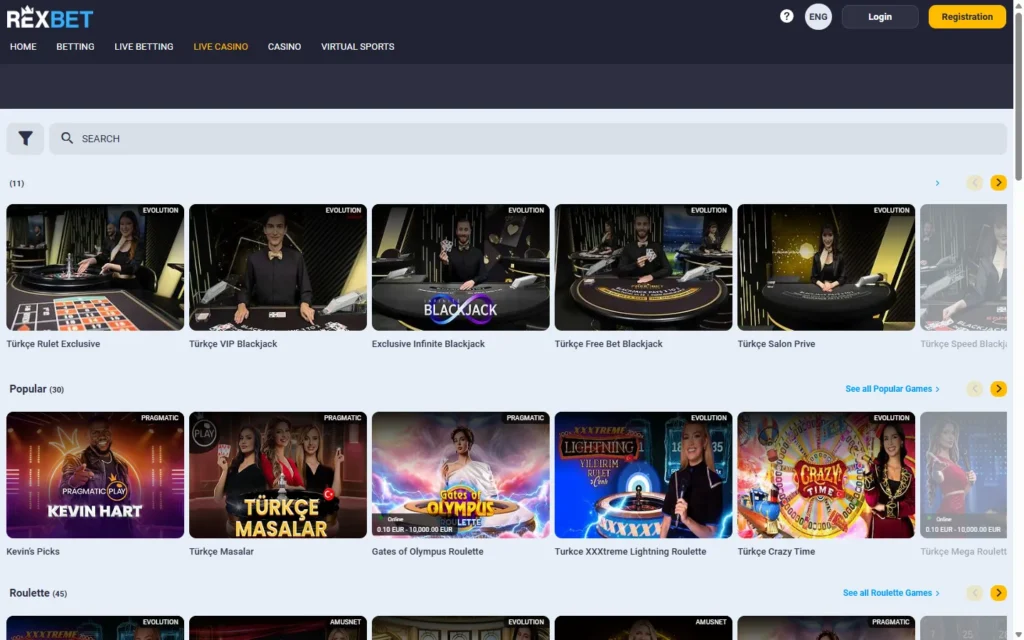Open Türkçe VIP Blackjack thumbnail
Screen dimensions: 1024x640
(x=278, y=267)
